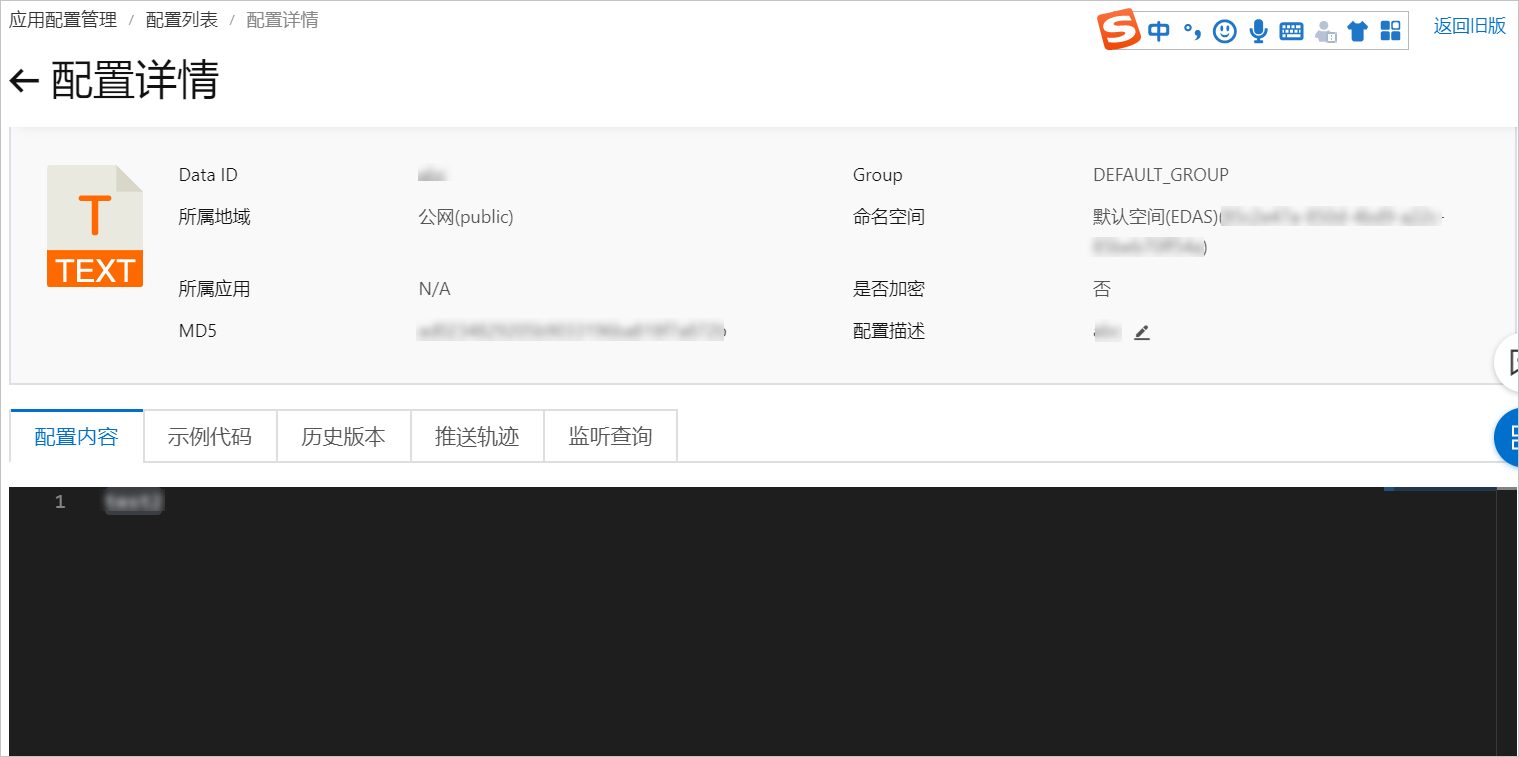
Task: Click the N/A value for 所属应用
Action: [x=435, y=289]
